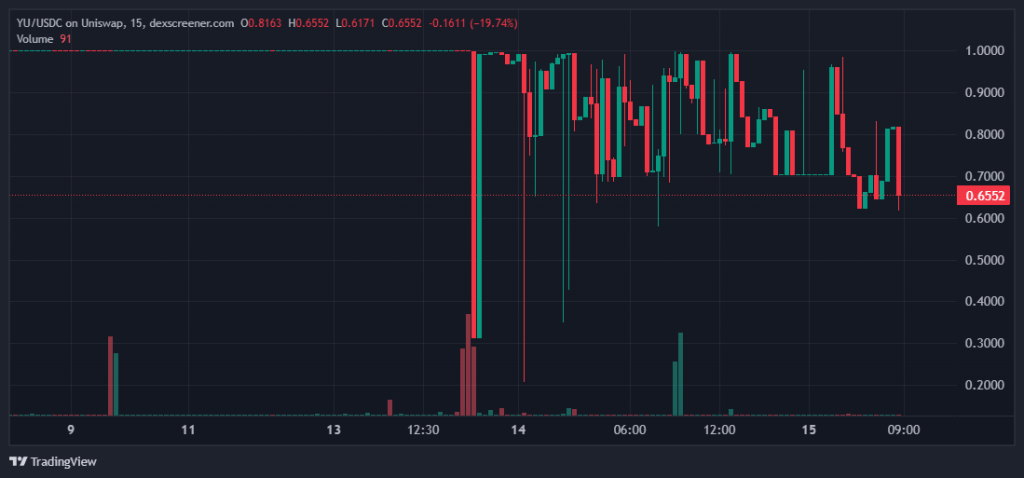Click the red 0.6552 current price tag
1024x478 pixels.
(x=983, y=196)
